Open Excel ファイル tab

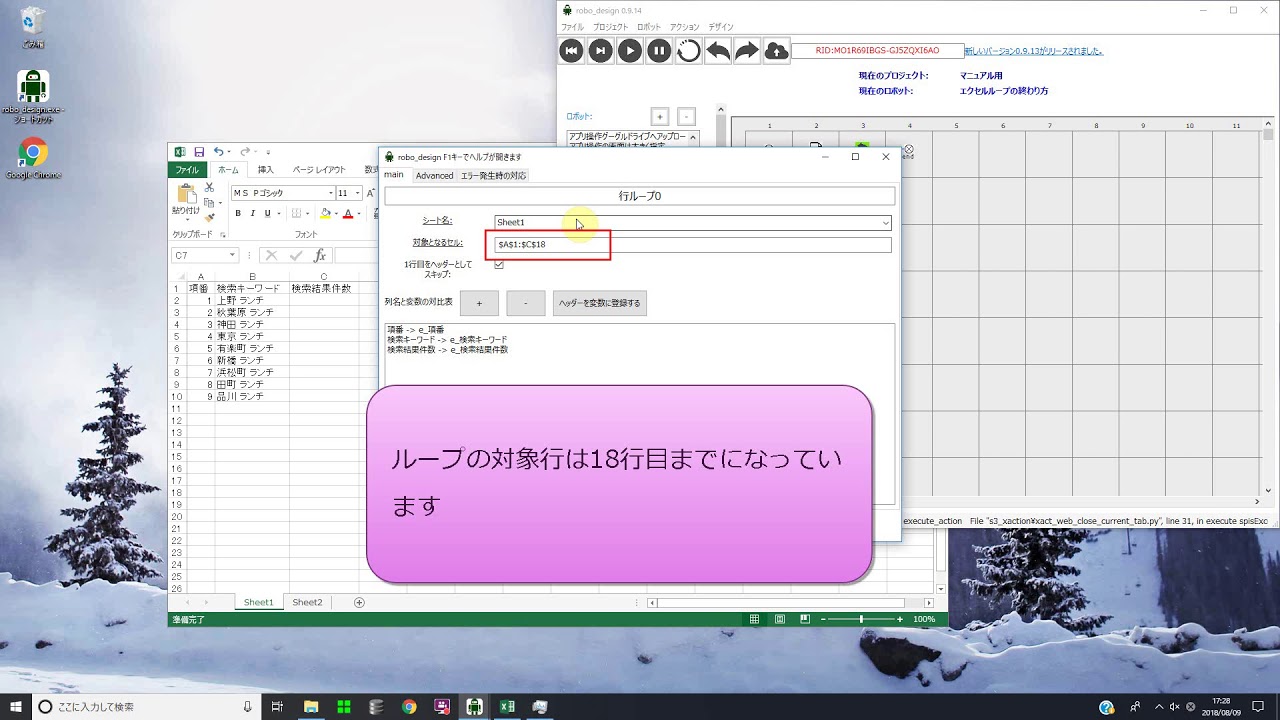(x=187, y=170)
